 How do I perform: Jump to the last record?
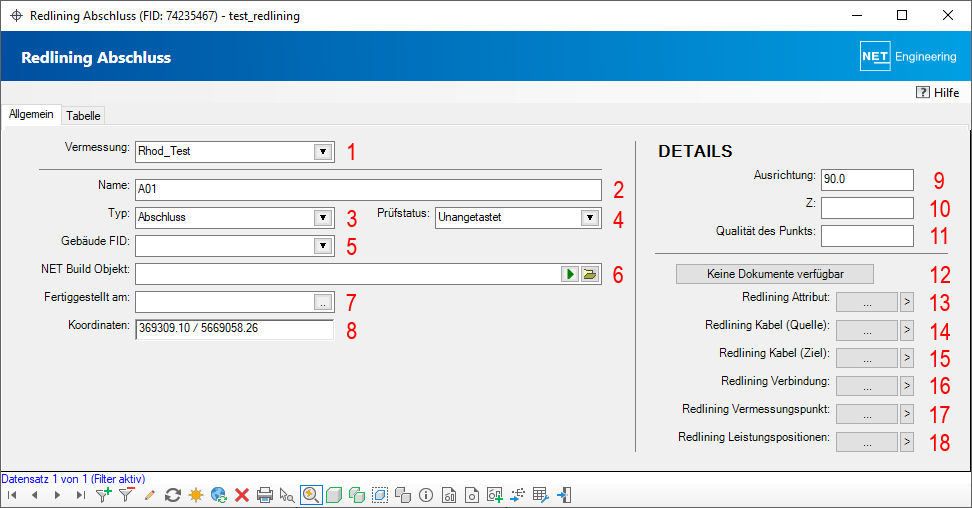(81, 495)
